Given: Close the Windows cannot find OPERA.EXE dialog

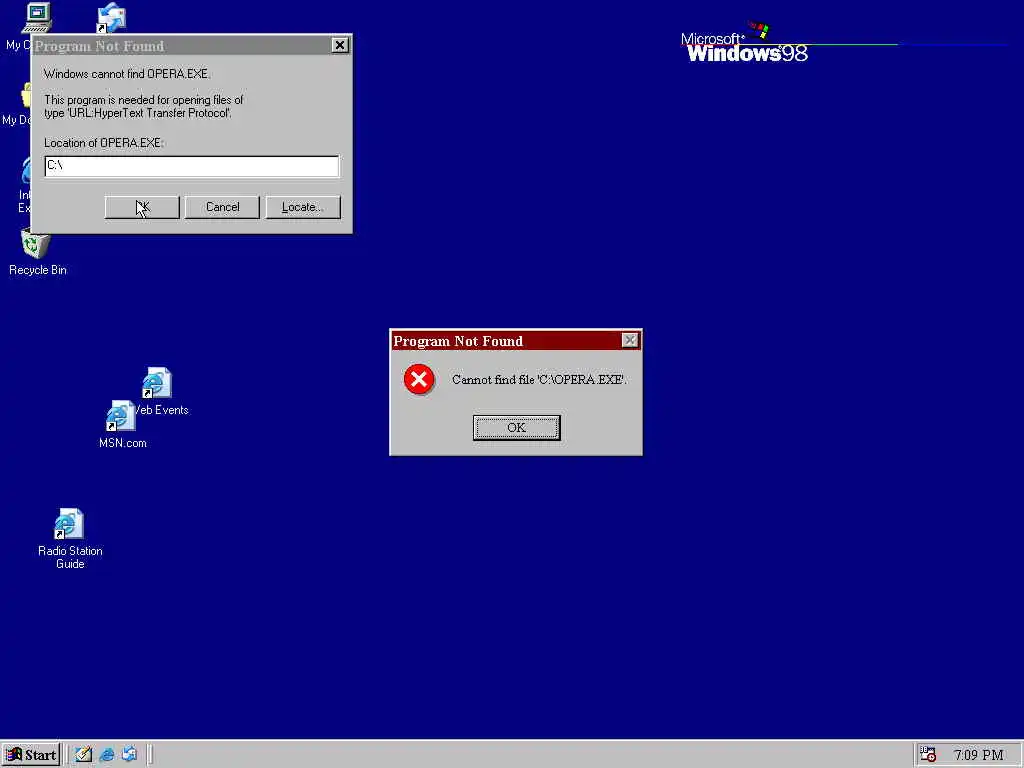Looking at the screenshot, I should (340, 45).
